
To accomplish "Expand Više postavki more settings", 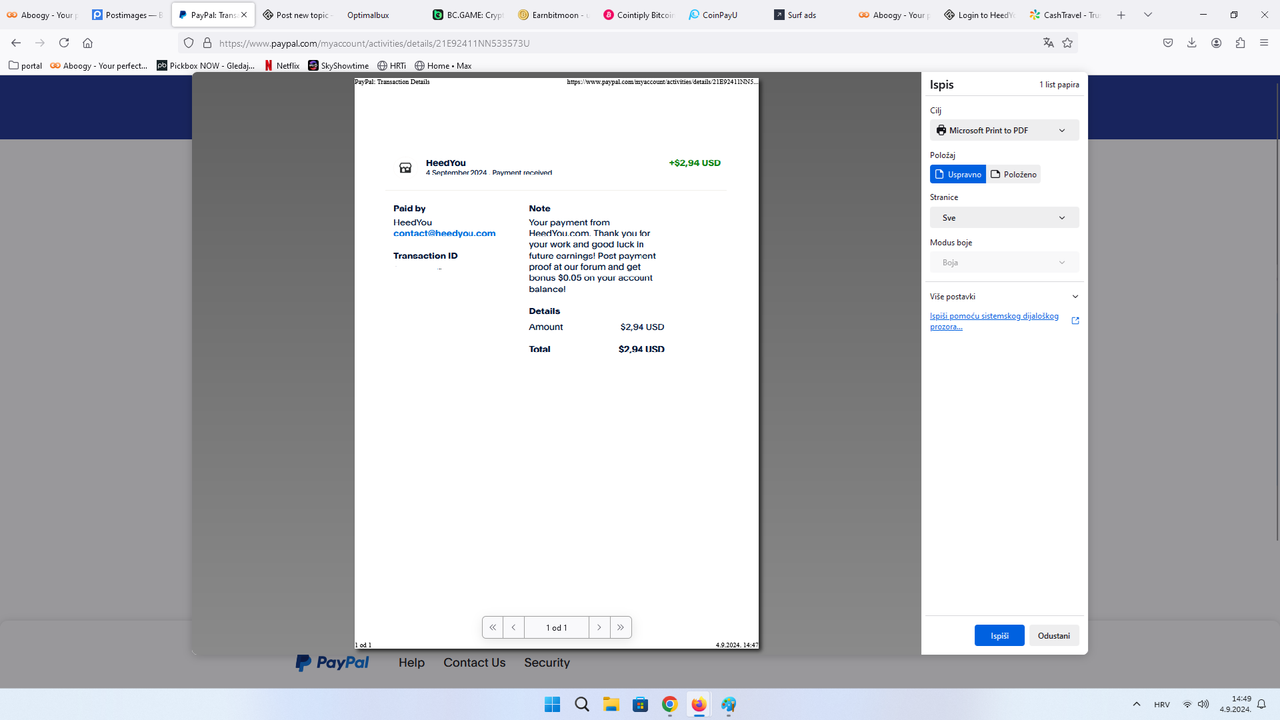I will click(1004, 296).
